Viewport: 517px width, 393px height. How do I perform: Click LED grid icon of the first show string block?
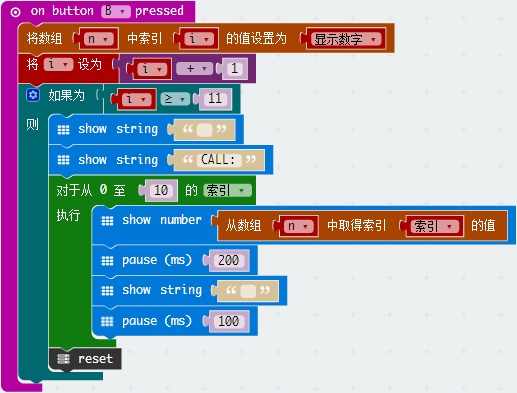pos(63,130)
